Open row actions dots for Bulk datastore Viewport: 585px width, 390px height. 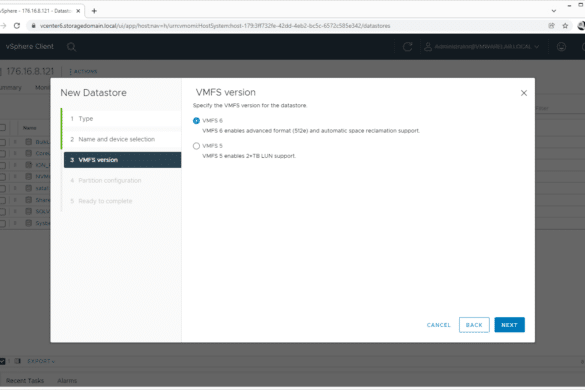(x=15, y=142)
